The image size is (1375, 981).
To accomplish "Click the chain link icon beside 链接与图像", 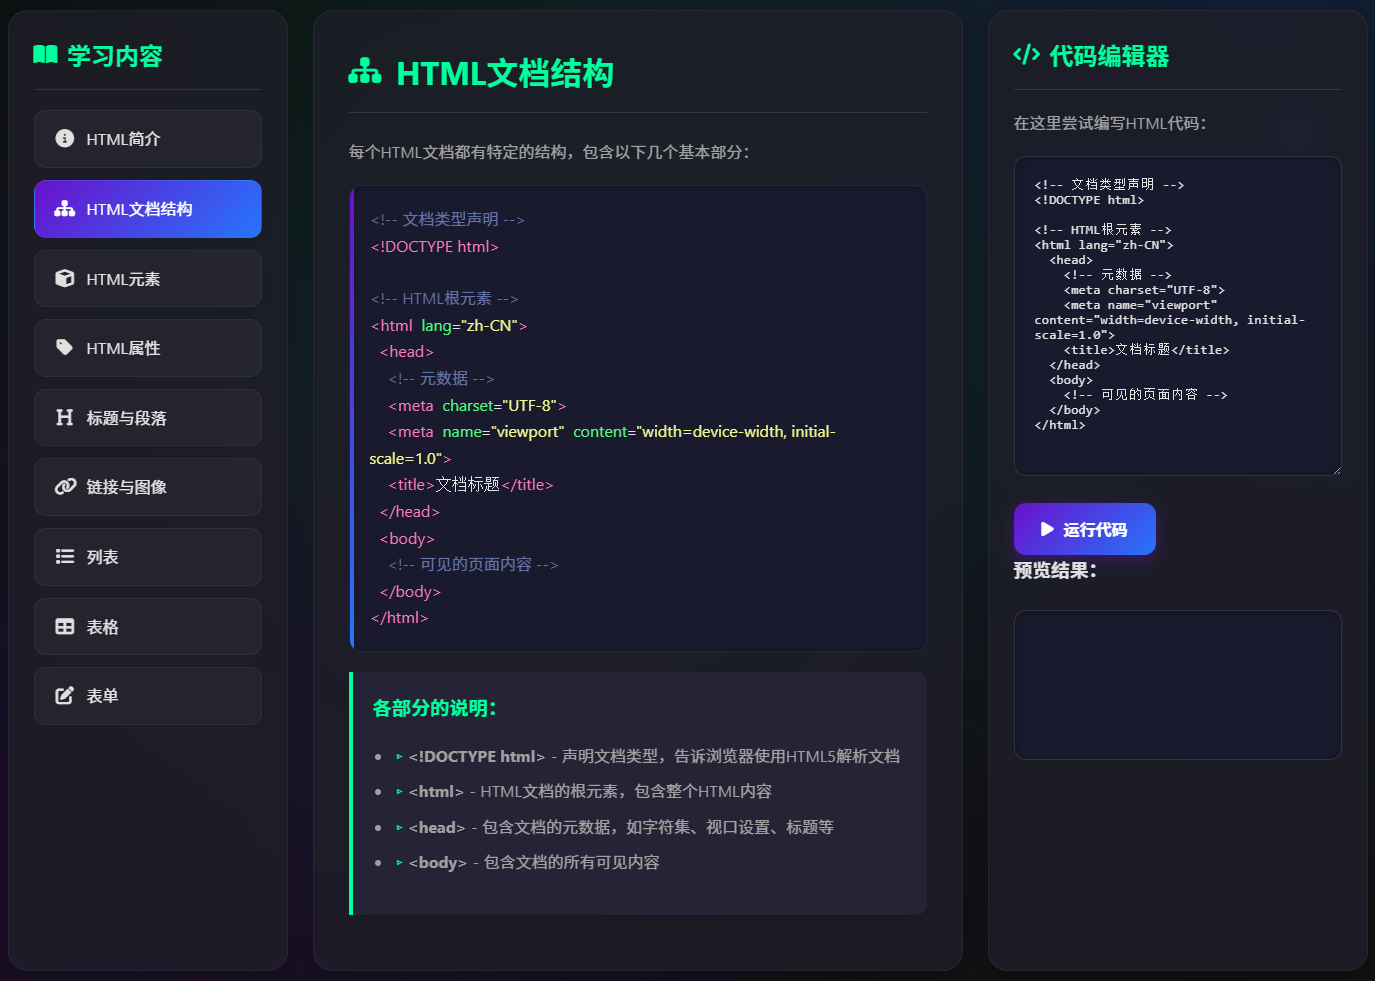I will coord(65,487).
